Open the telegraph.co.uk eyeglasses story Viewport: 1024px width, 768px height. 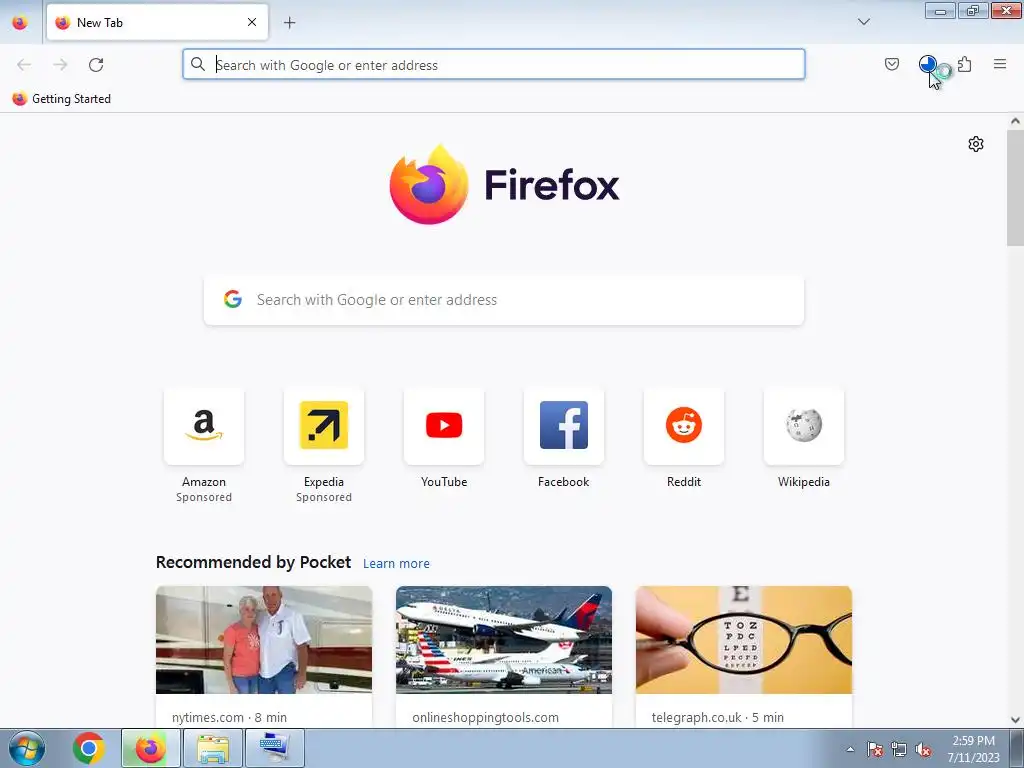(x=744, y=640)
